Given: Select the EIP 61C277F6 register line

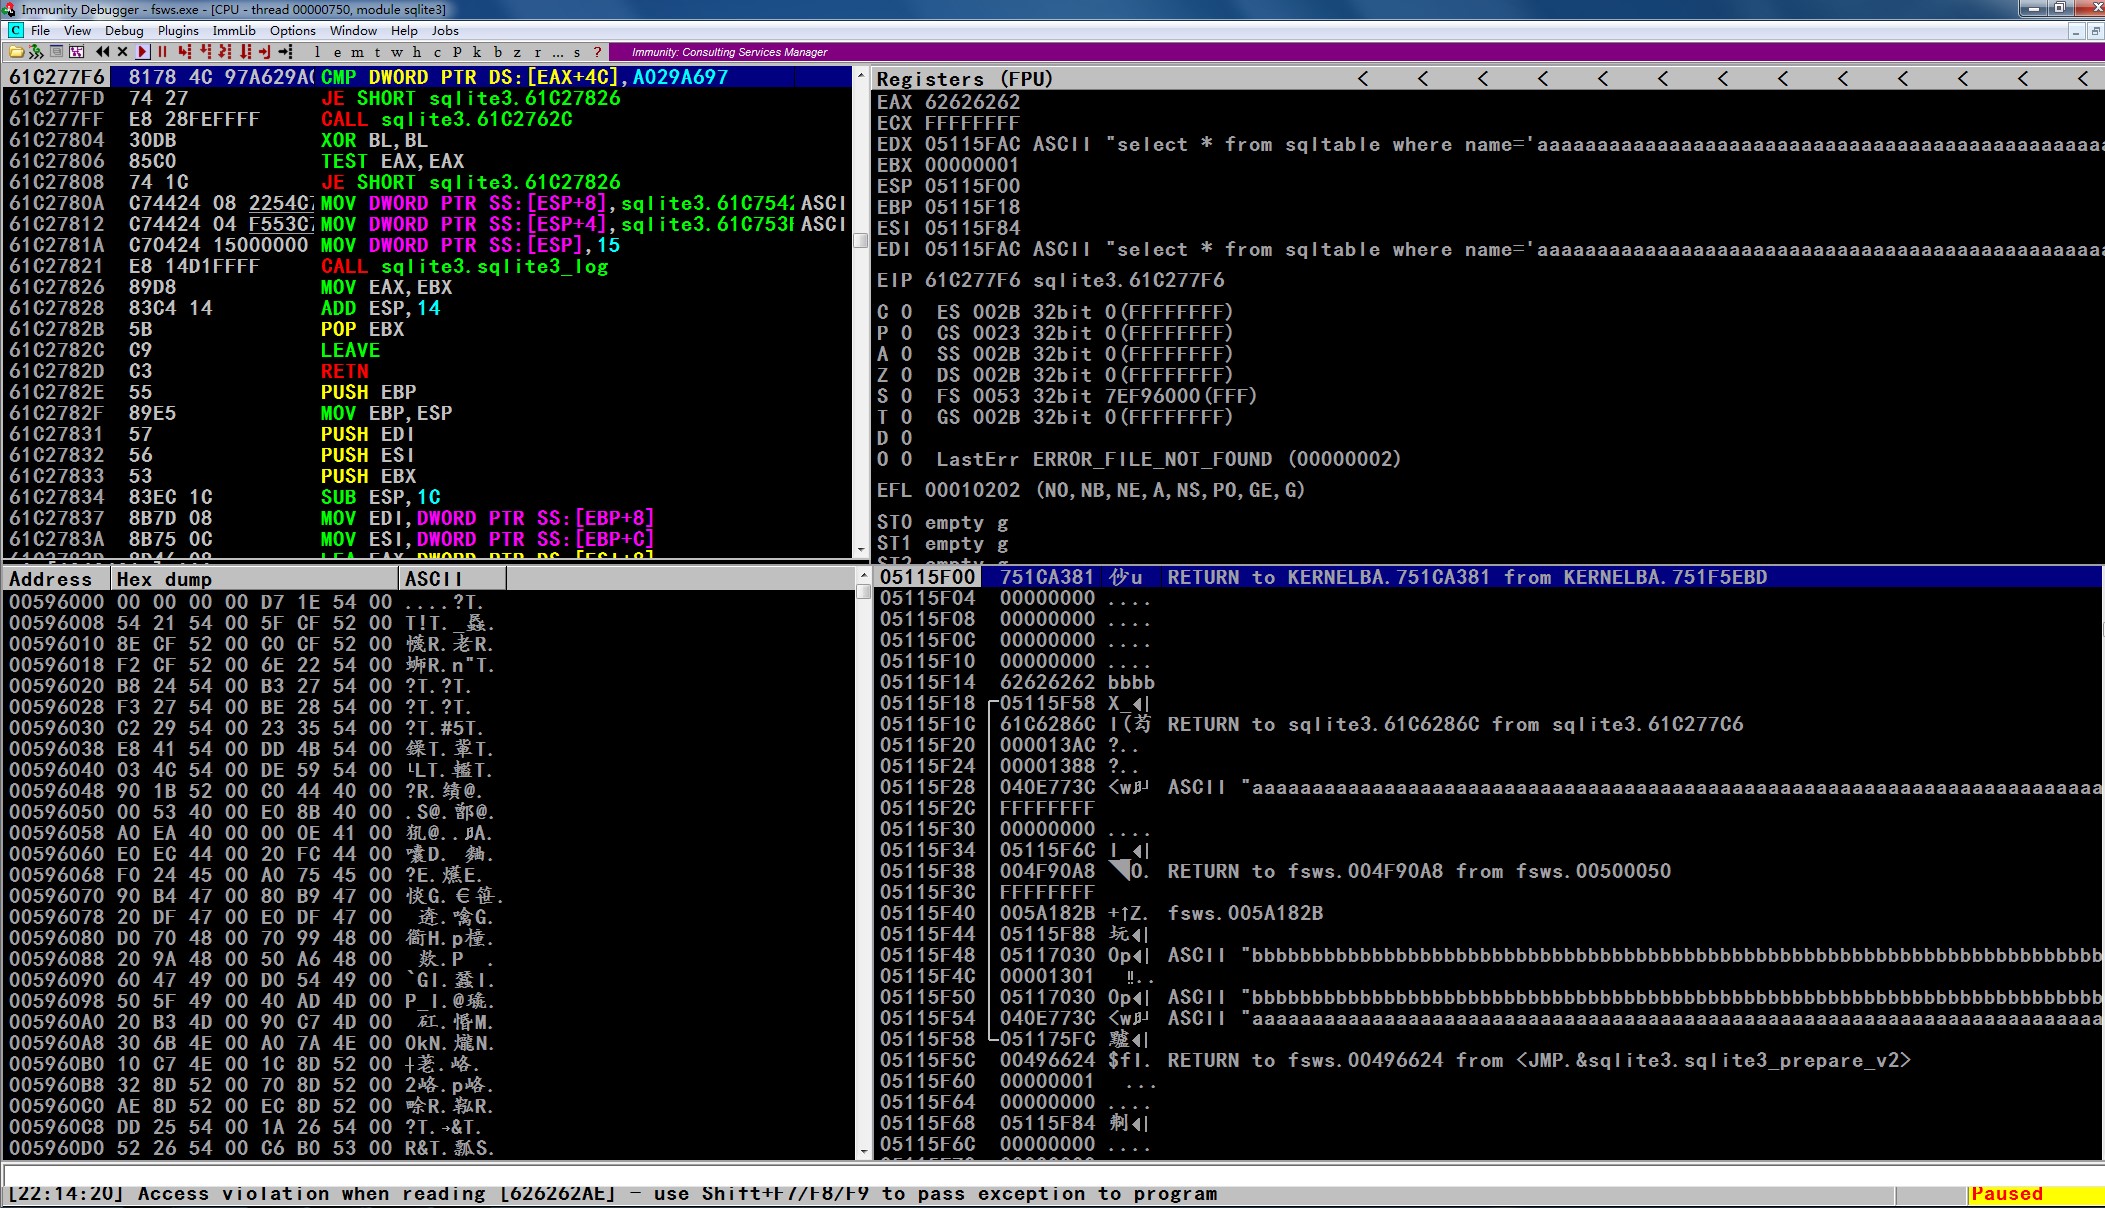Looking at the screenshot, I should tap(1051, 280).
